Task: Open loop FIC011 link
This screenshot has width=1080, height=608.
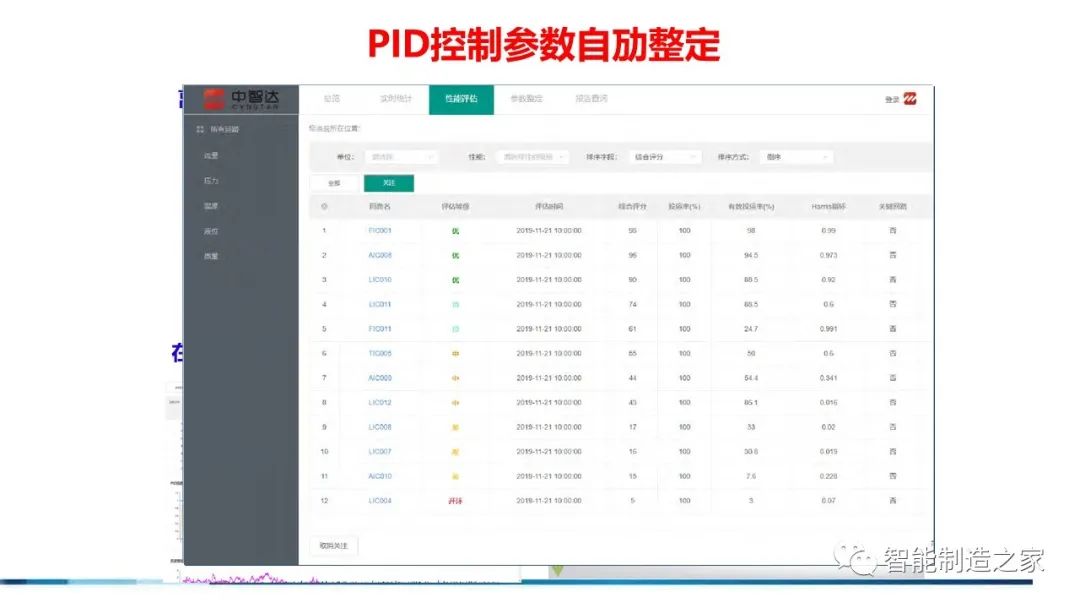Action: tap(380, 329)
